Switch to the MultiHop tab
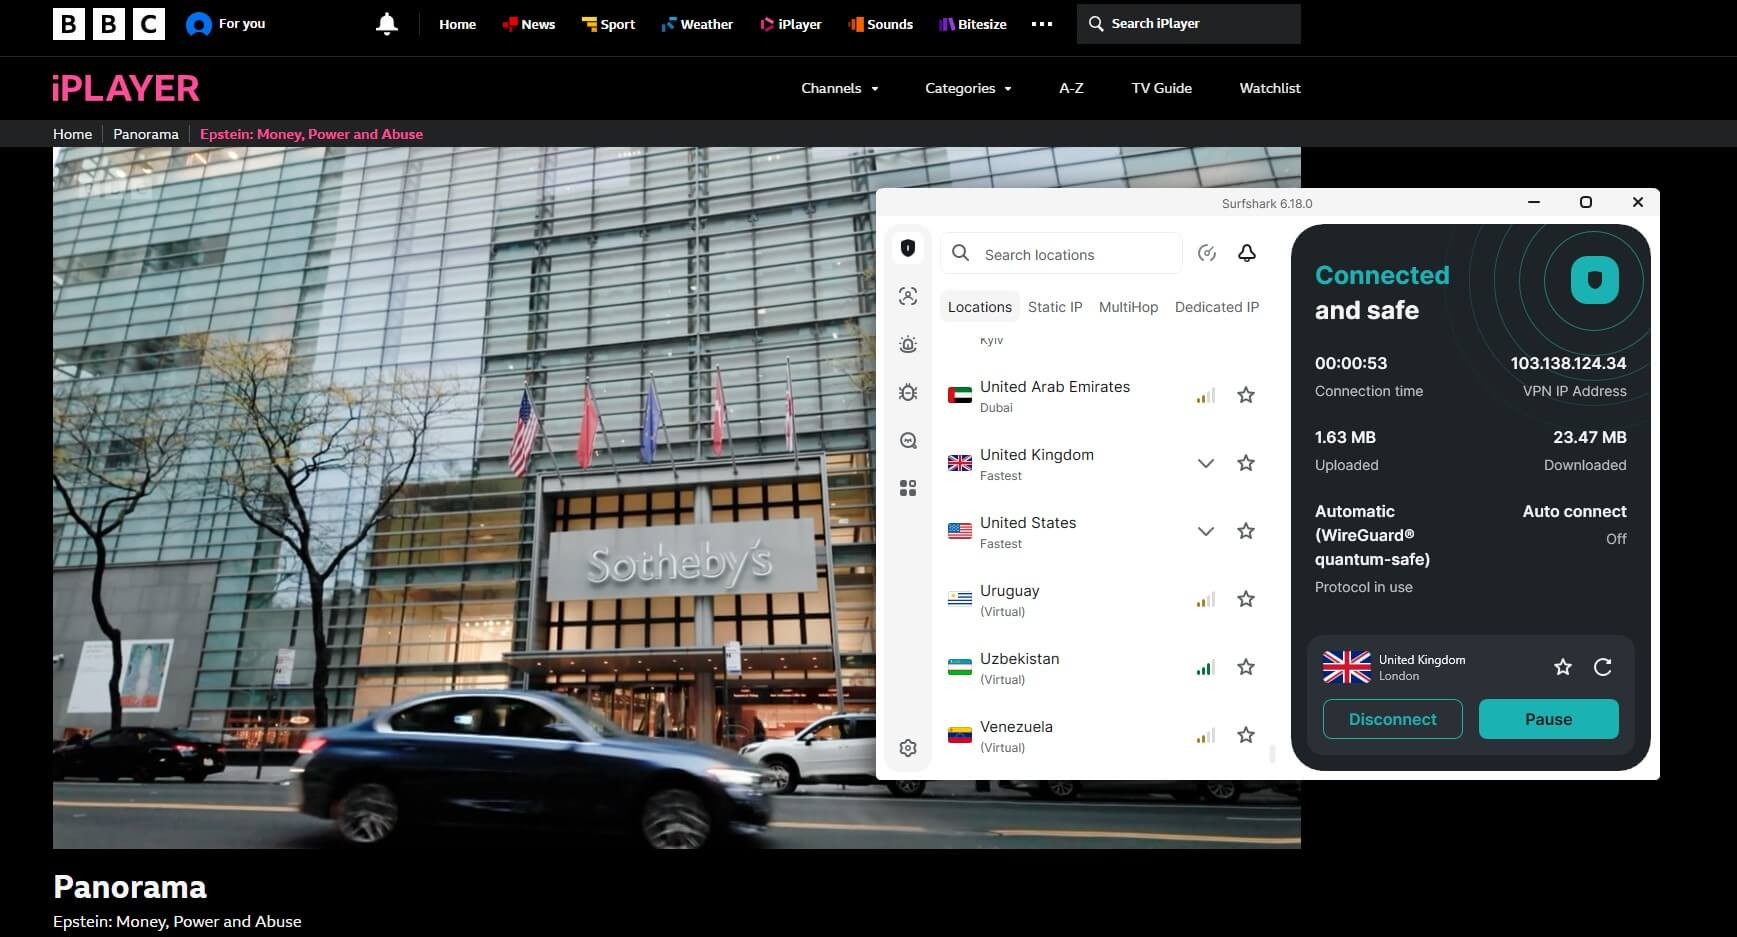 (1129, 307)
